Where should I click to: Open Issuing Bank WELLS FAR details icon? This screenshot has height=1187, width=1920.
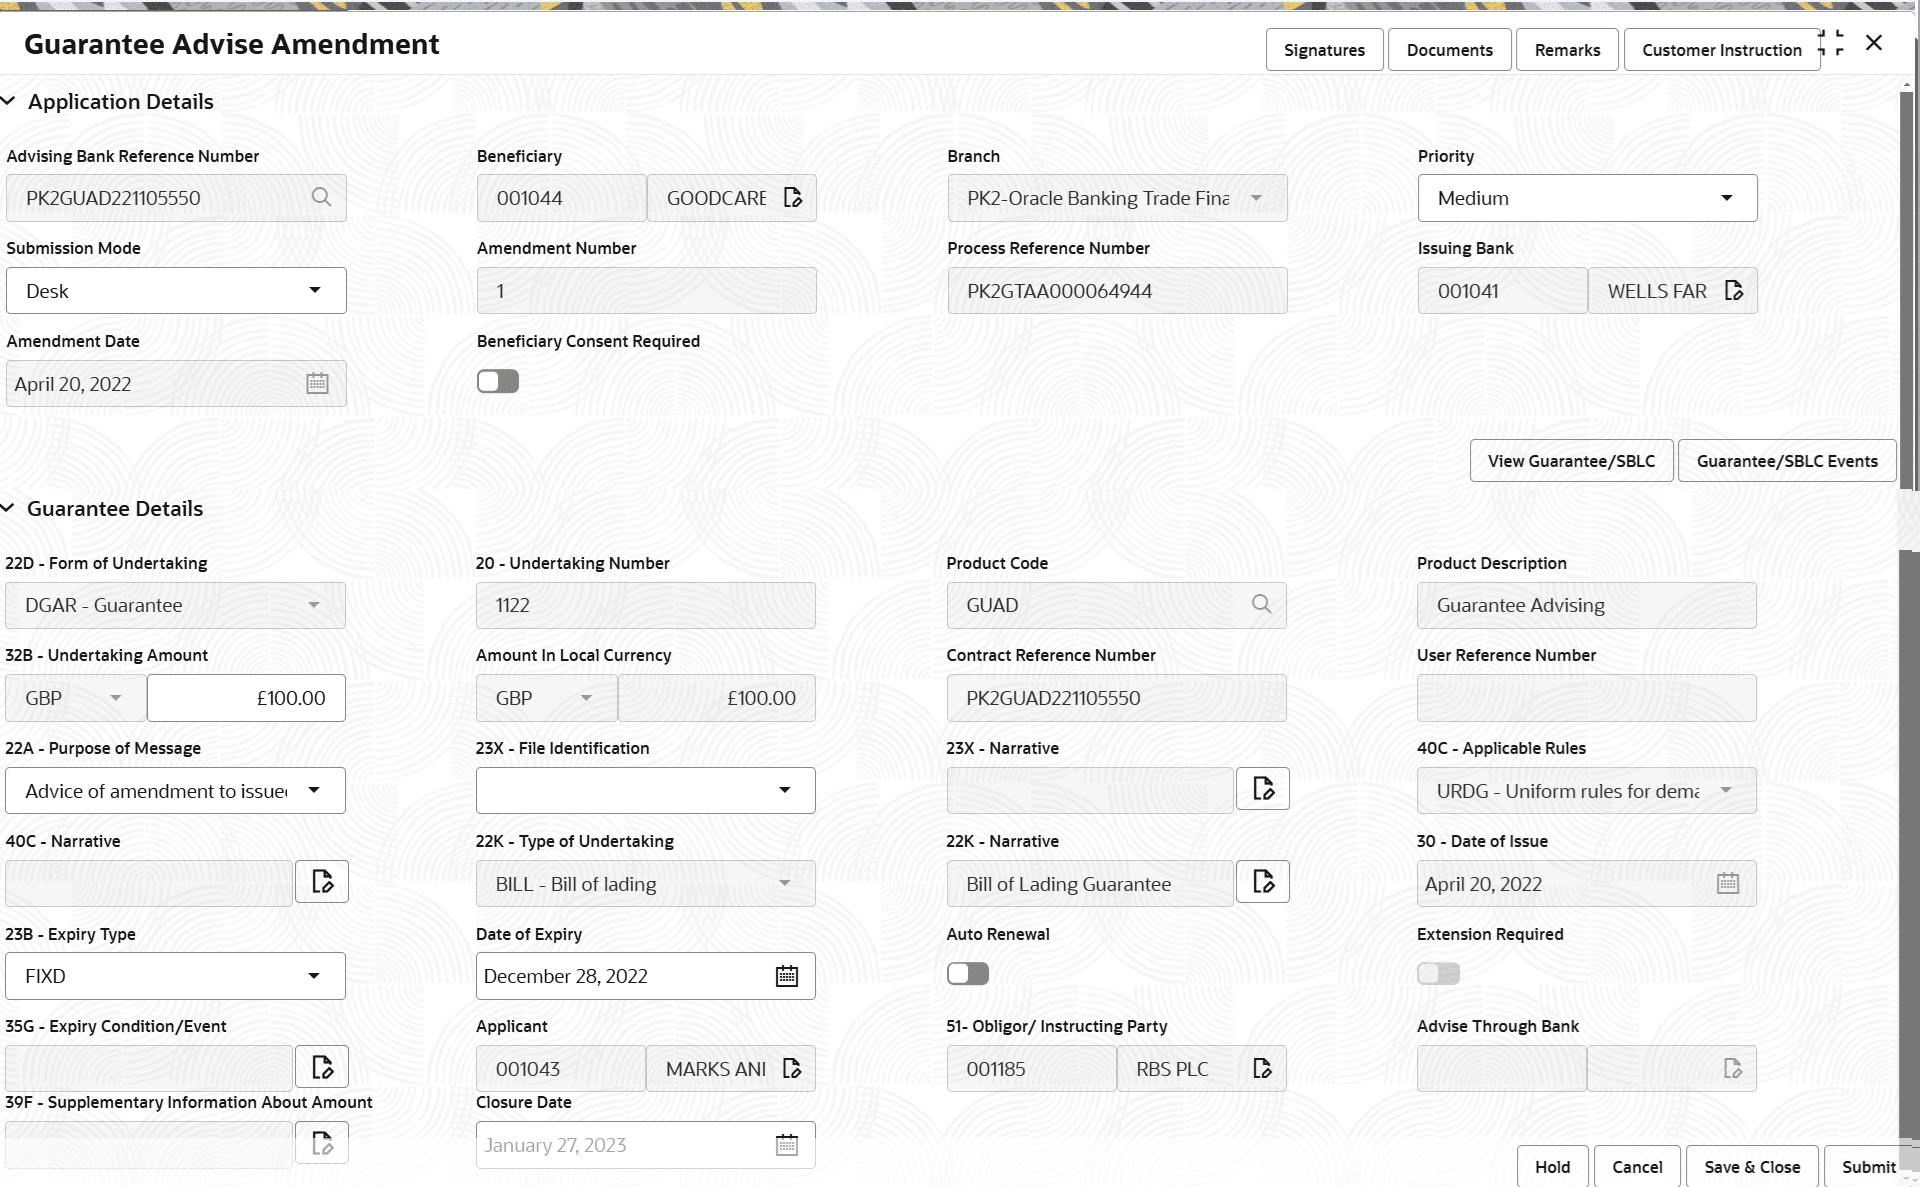point(1734,290)
